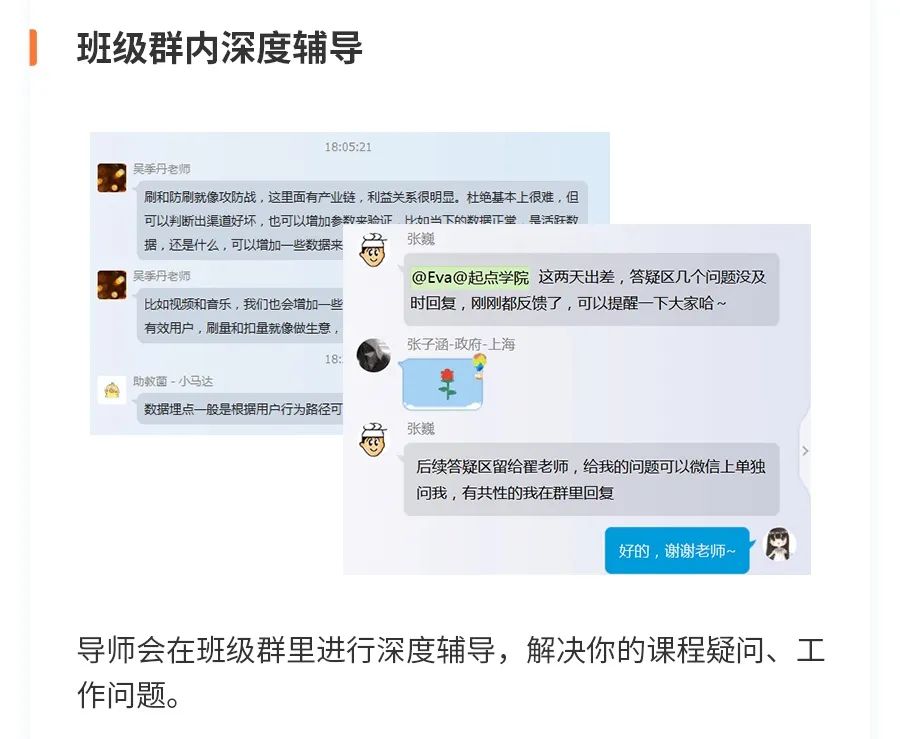Click the 班级群内深度辅导 heading
Viewport: 900px width, 739px height.
click(220, 48)
